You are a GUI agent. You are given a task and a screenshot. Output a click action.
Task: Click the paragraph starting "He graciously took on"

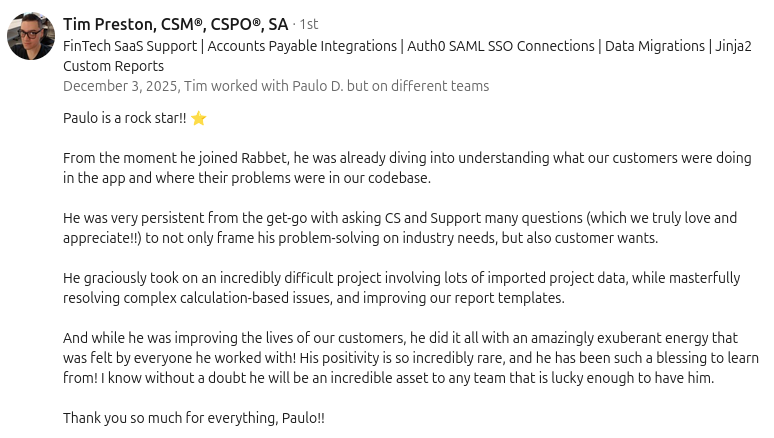[400, 288]
